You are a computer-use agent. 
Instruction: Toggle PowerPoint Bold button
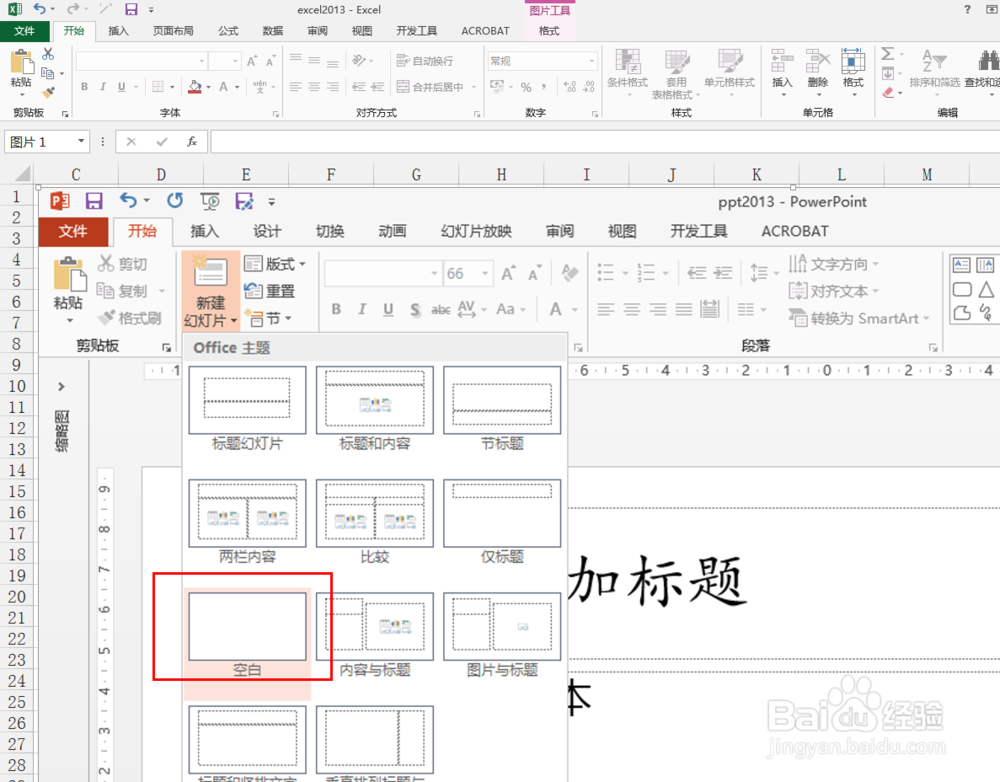(x=336, y=309)
